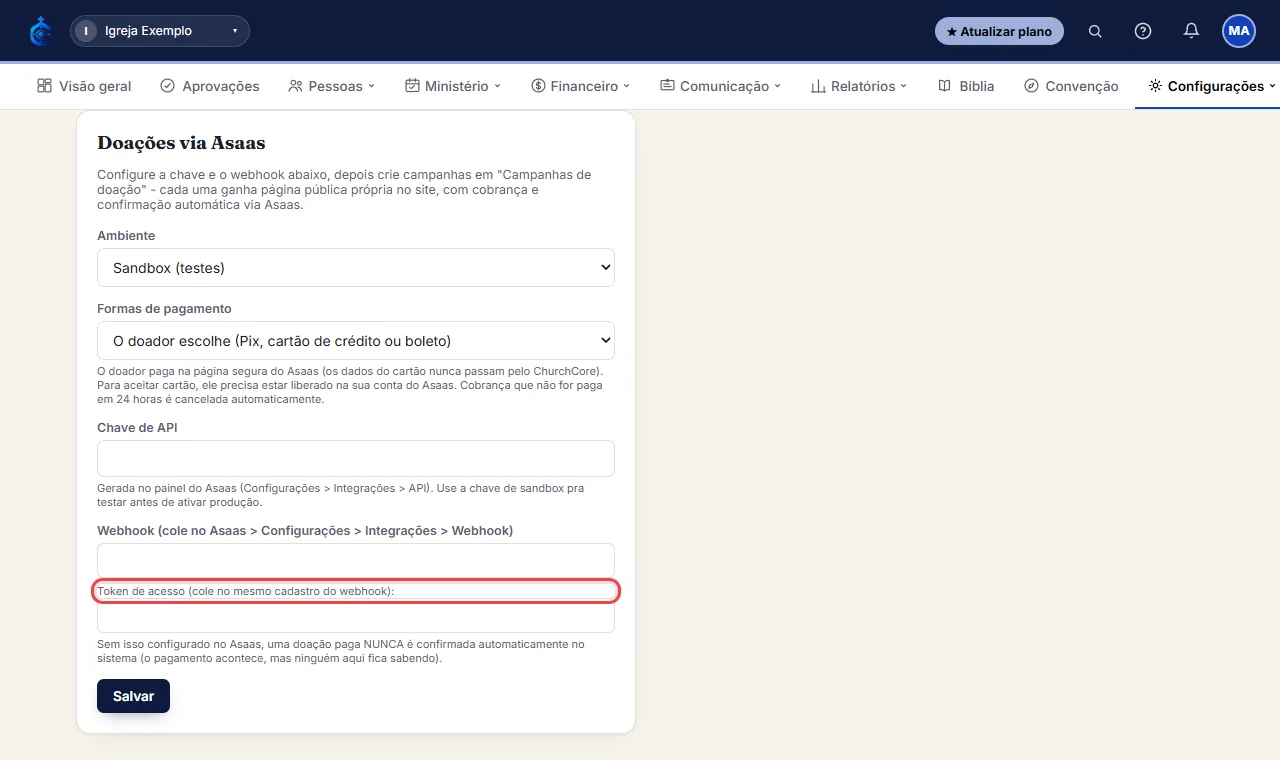
Task: Open the Igreja Exemplo church selector
Action: click(160, 31)
